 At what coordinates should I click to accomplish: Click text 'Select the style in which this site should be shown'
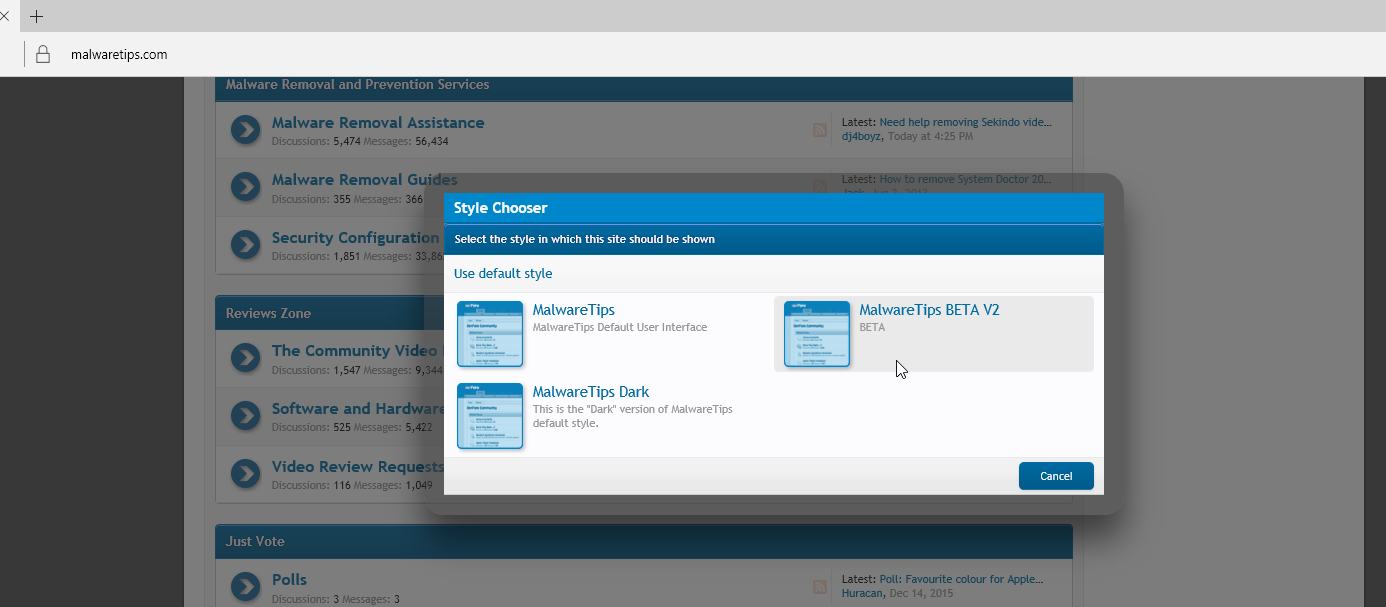pos(584,239)
